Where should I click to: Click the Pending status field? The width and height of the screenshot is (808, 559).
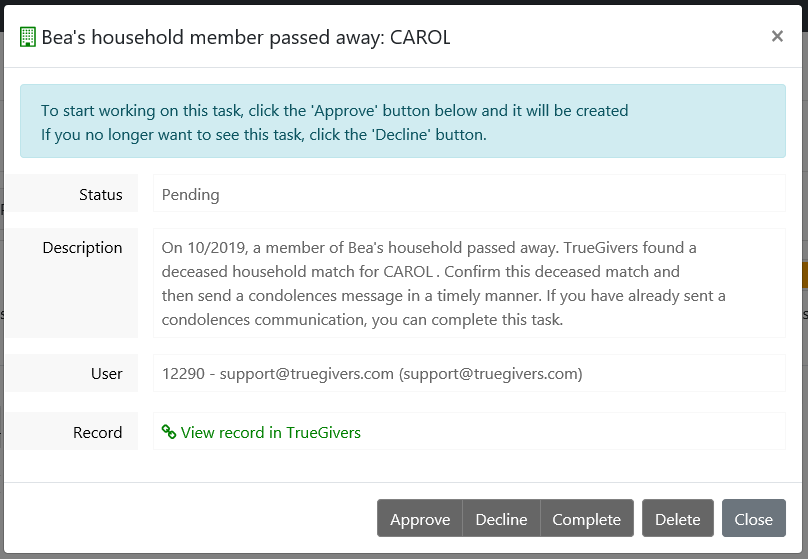click(x=468, y=195)
